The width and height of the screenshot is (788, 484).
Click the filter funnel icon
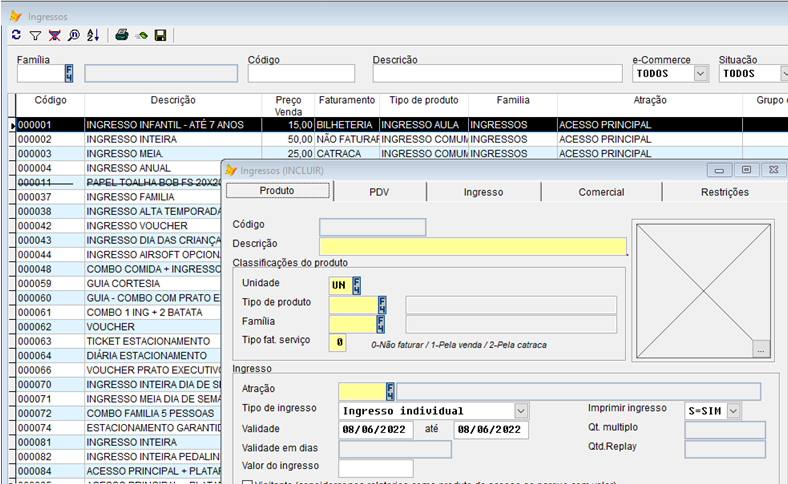click(x=35, y=35)
